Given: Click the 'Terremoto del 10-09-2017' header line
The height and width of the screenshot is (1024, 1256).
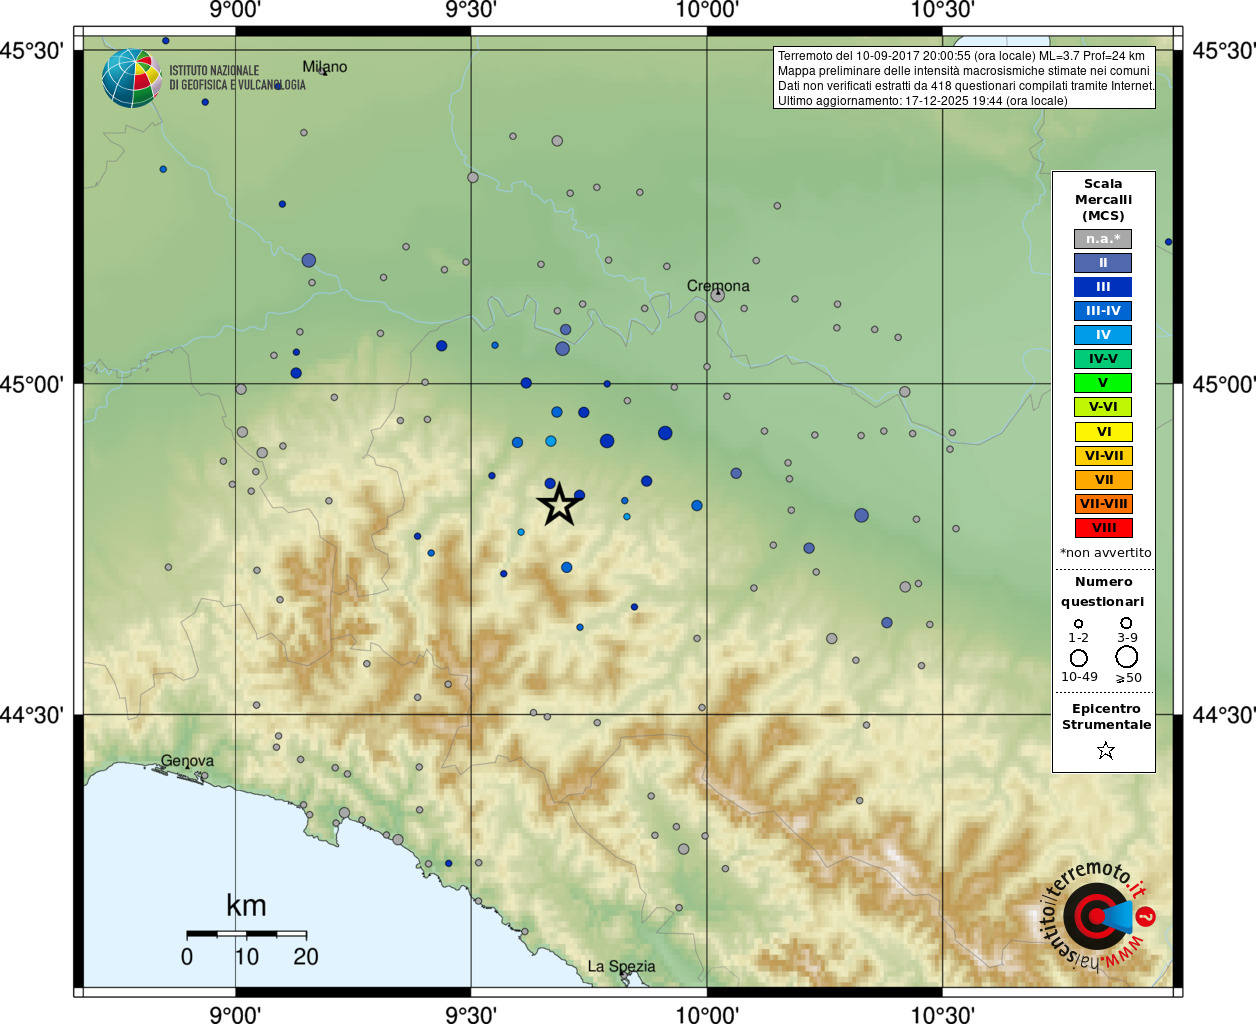Looking at the screenshot, I should pyautogui.click(x=961, y=56).
